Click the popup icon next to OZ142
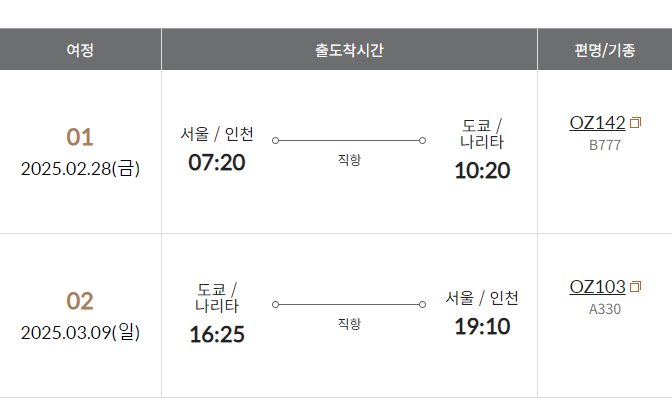The image size is (672, 420). pyautogui.click(x=636, y=123)
